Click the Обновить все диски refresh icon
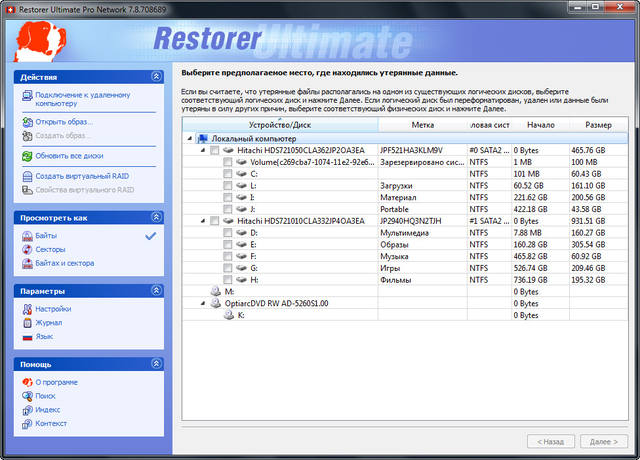This screenshot has height=460, width=640. point(27,156)
